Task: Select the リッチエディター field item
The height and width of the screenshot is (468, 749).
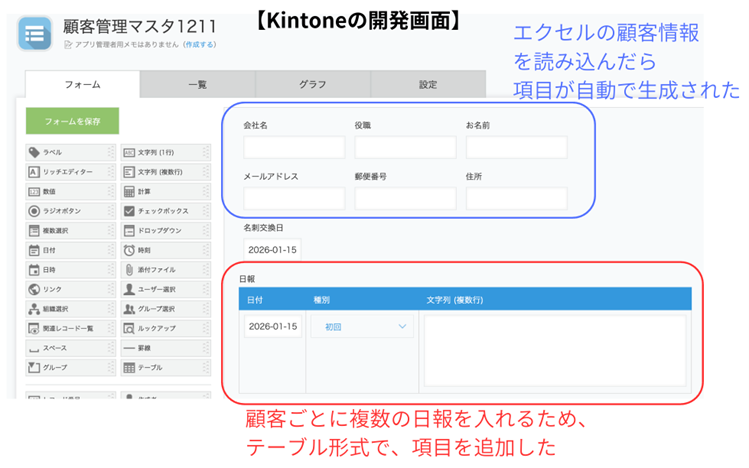Action: click(68, 172)
